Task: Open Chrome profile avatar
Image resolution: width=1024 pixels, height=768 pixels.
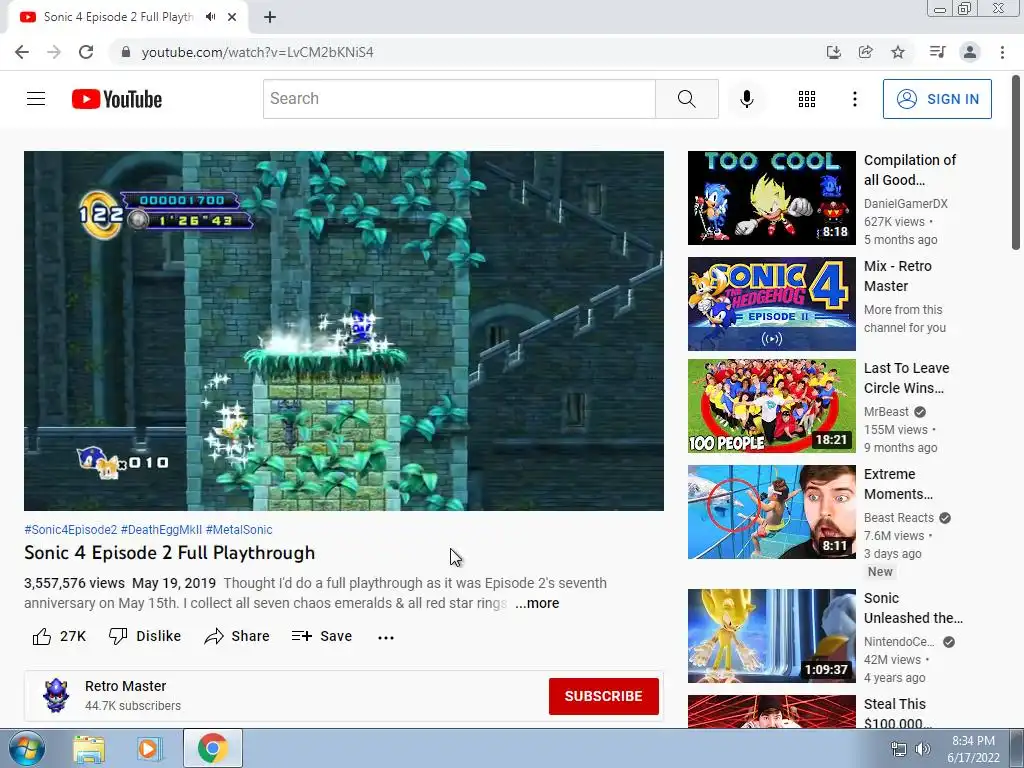Action: point(970,52)
